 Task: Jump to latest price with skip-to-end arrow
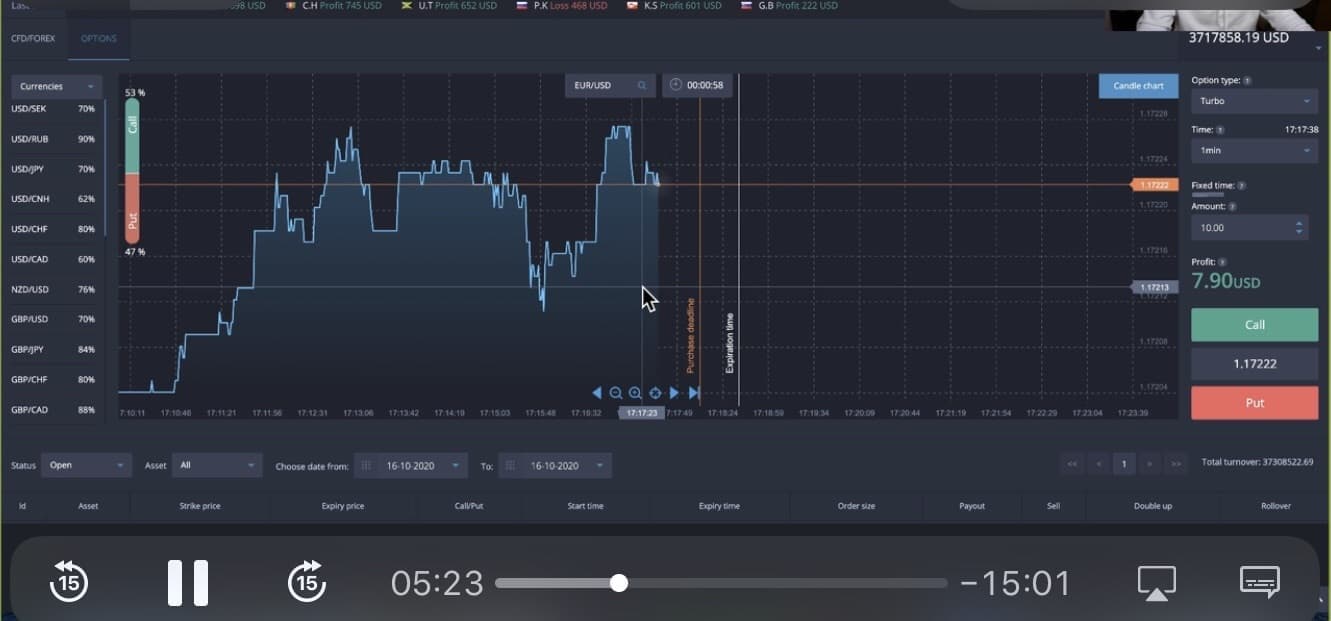click(x=694, y=393)
